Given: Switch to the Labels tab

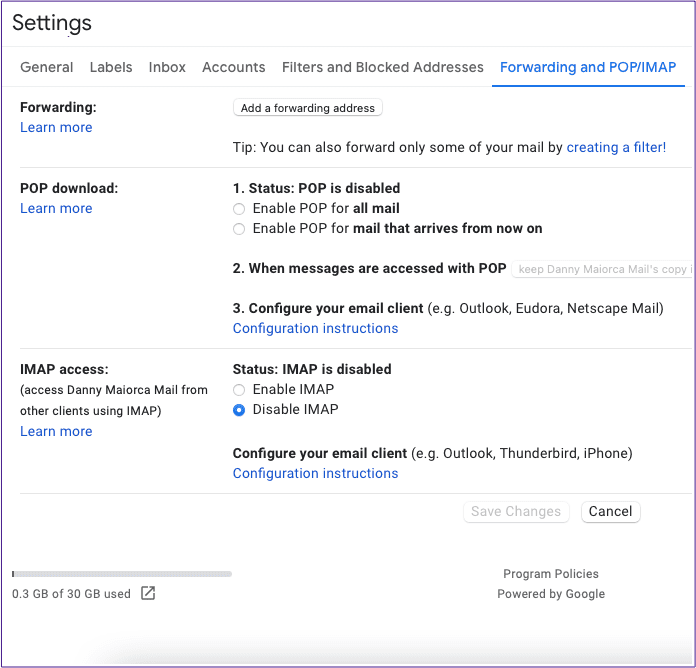Looking at the screenshot, I should (x=111, y=67).
